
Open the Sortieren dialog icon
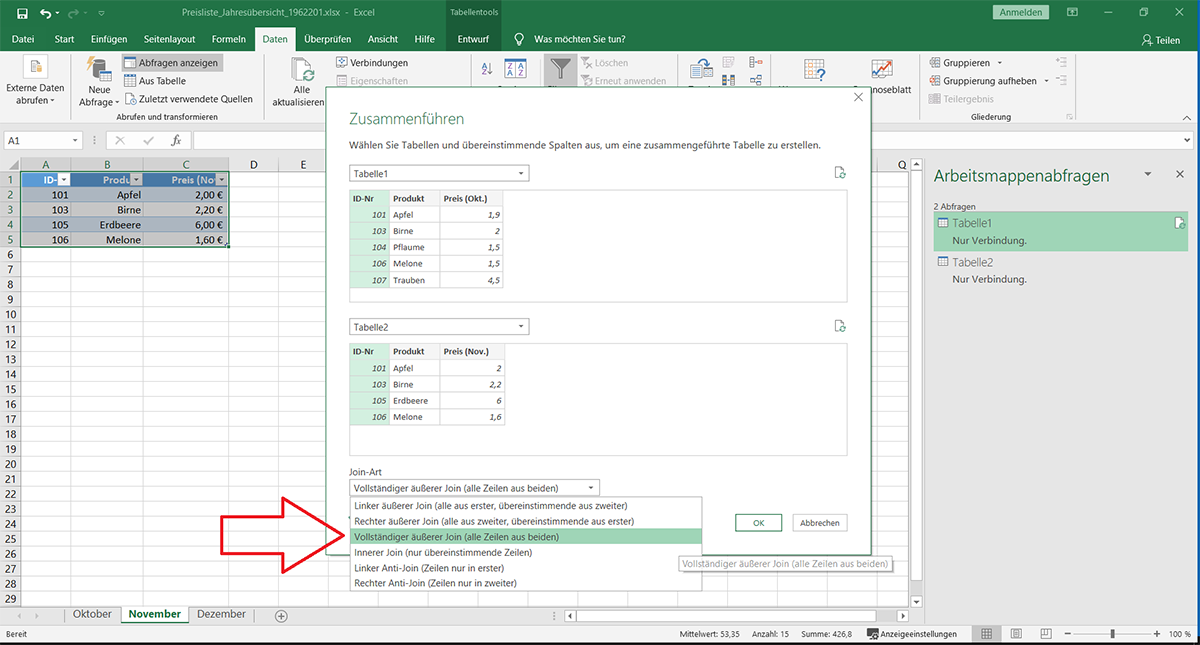pyautogui.click(x=515, y=69)
